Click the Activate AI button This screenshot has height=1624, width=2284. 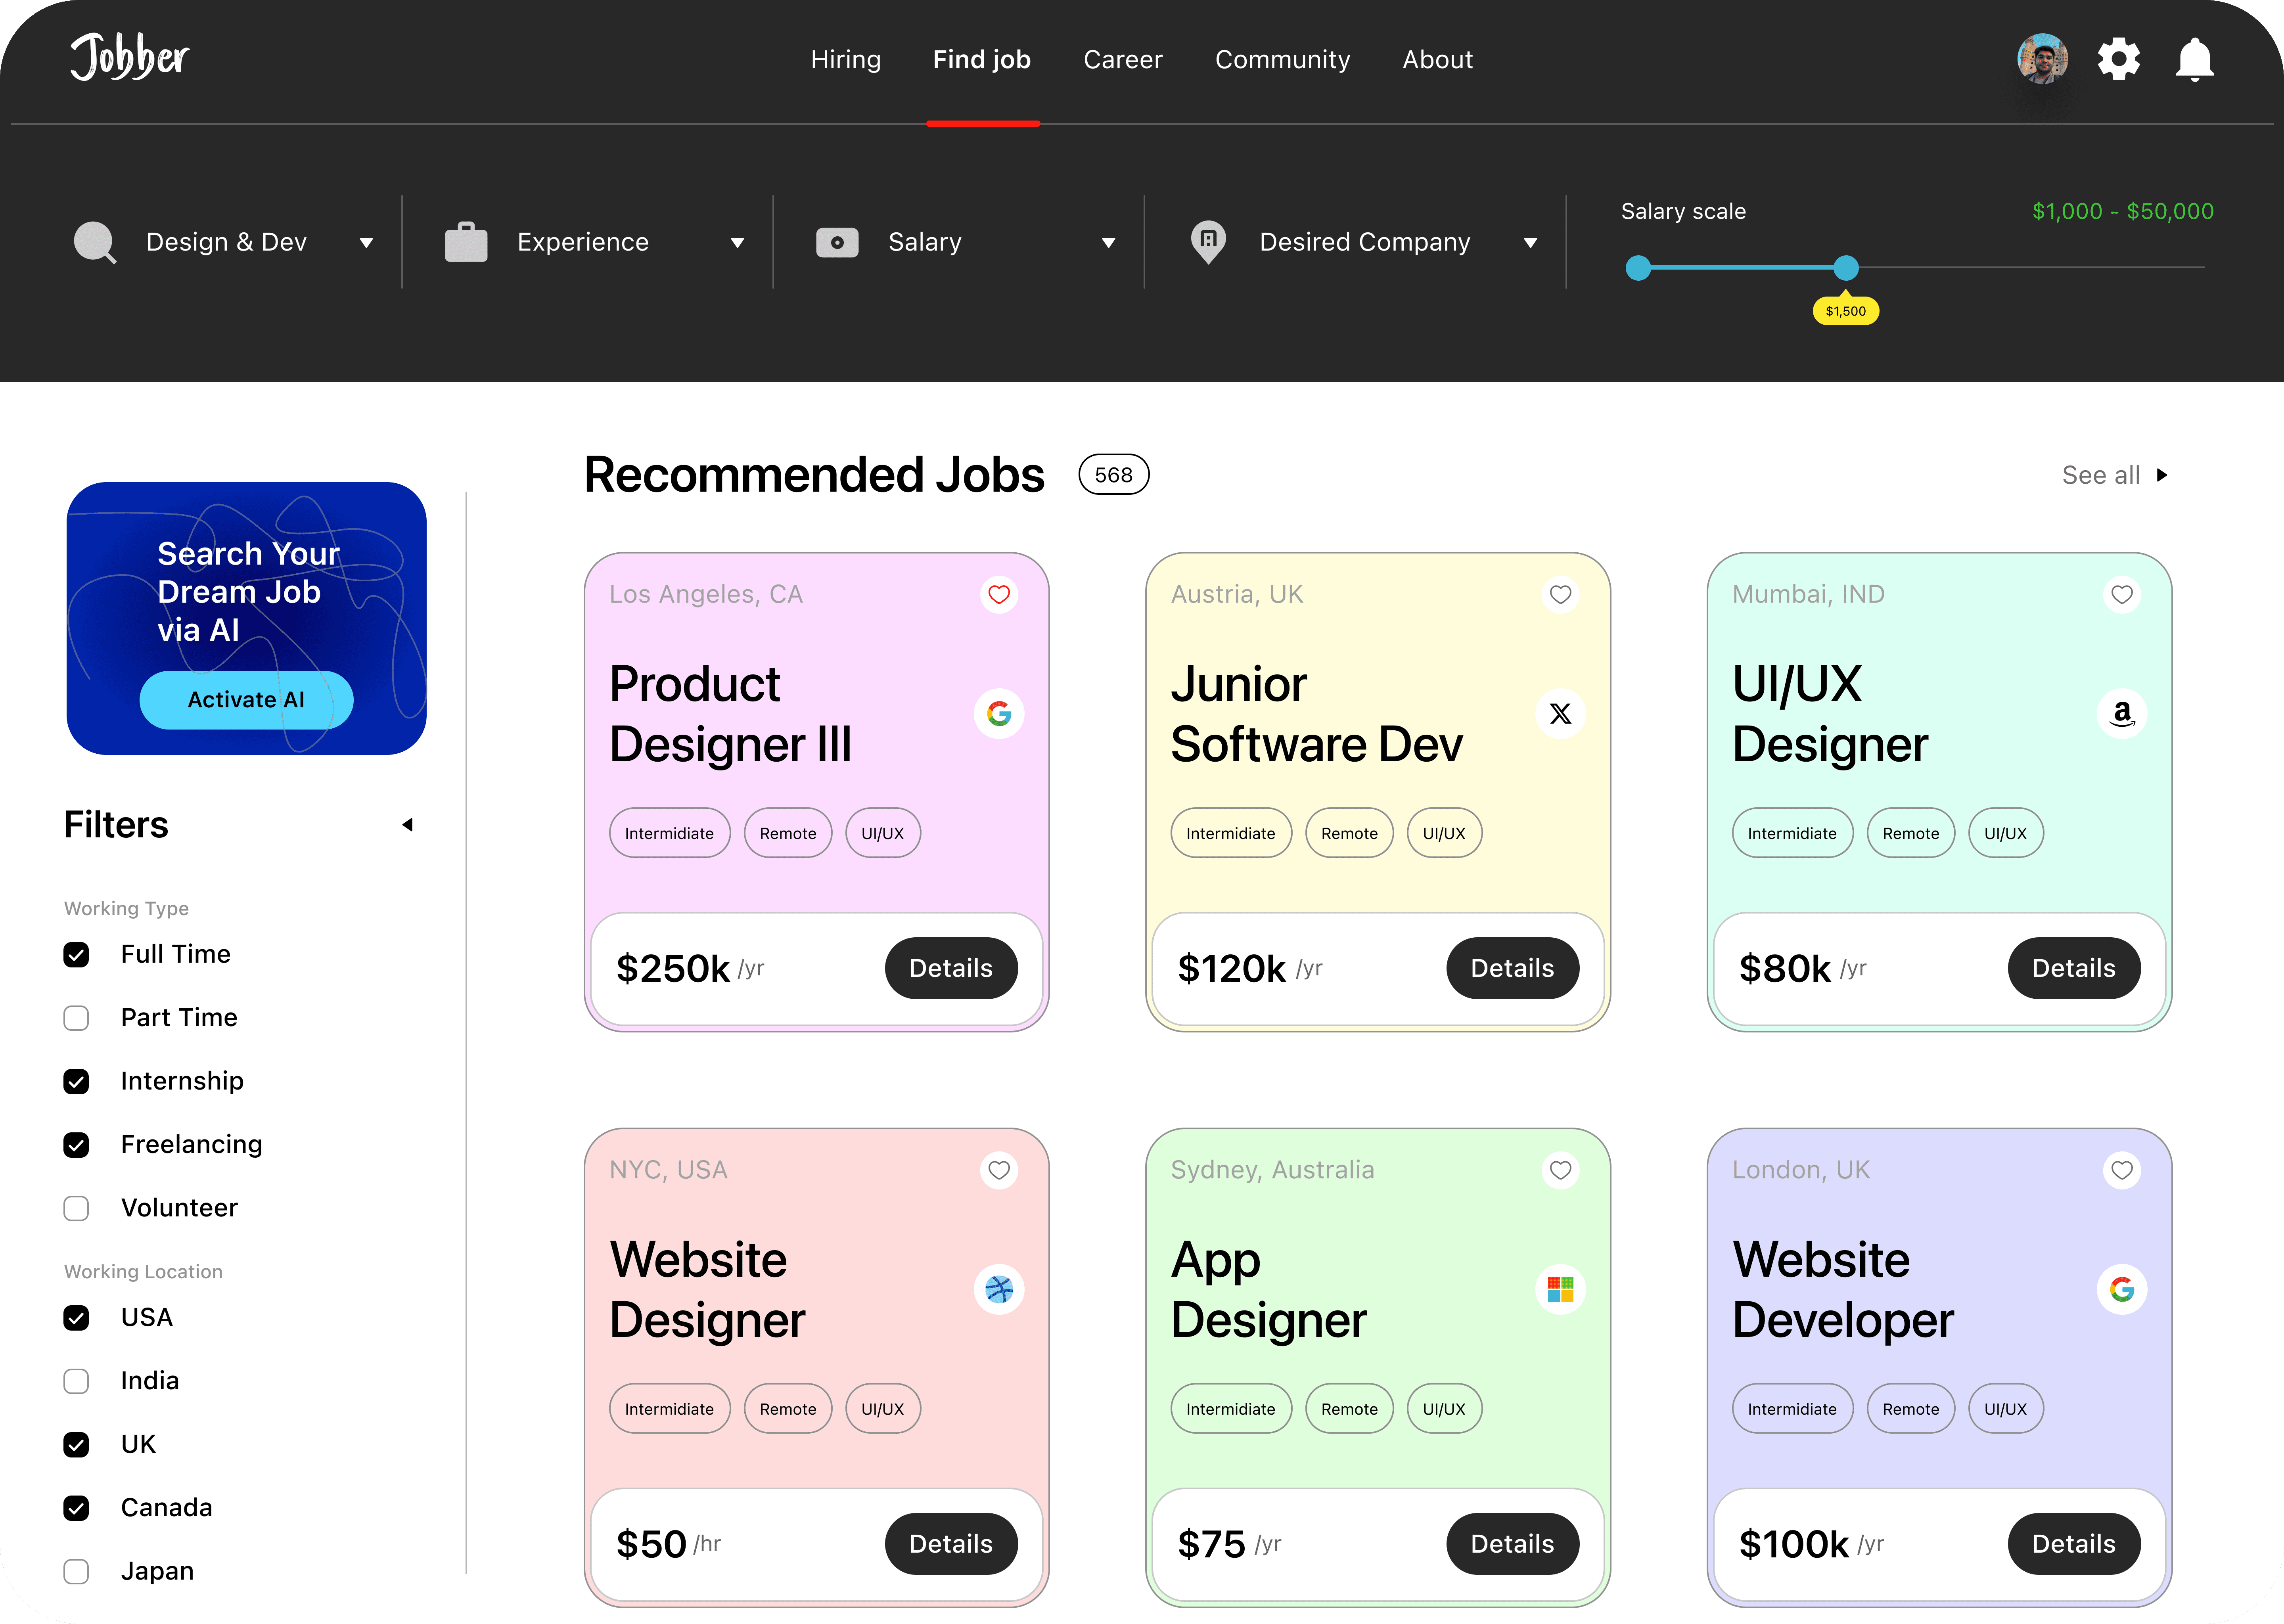[x=246, y=700]
